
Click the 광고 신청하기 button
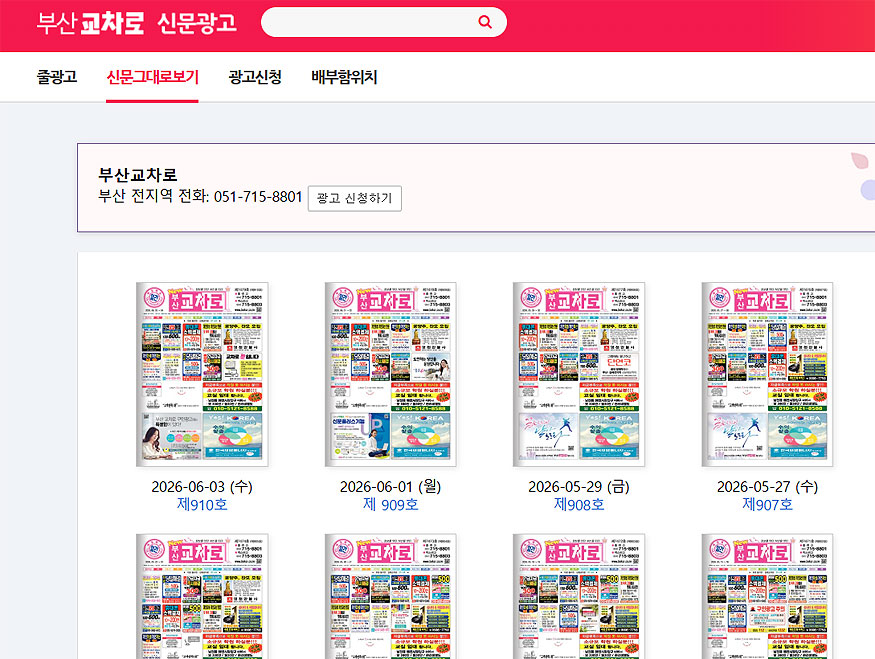pyautogui.click(x=355, y=198)
